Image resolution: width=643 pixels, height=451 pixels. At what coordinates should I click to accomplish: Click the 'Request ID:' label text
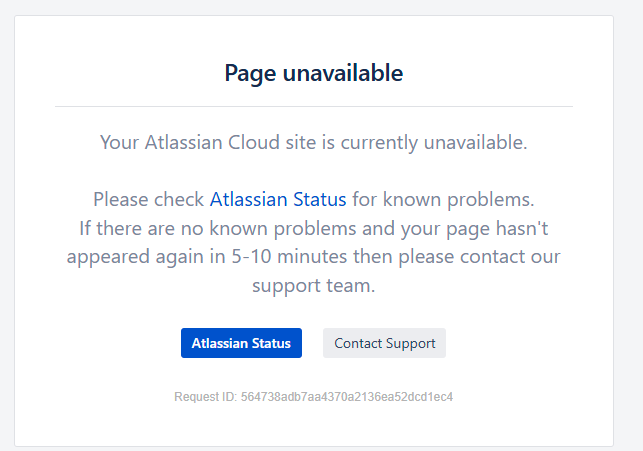(205, 397)
